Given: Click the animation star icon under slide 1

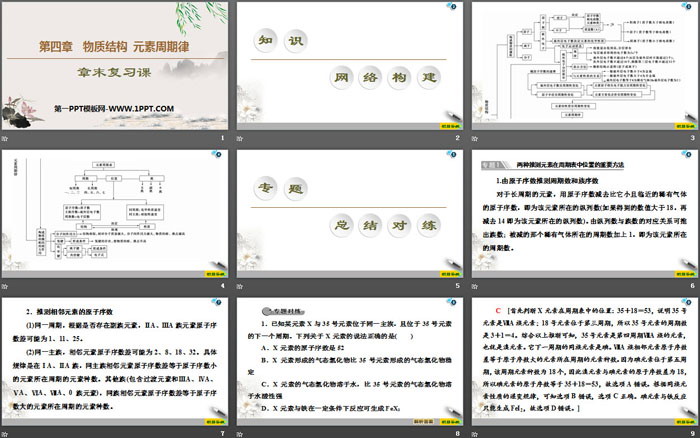Looking at the screenshot, I should click(x=5, y=138).
